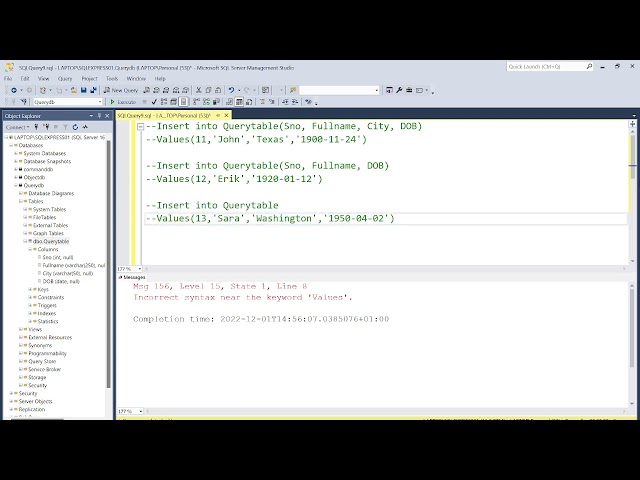Click Specify Values for Template Parameters icon

tap(308, 102)
